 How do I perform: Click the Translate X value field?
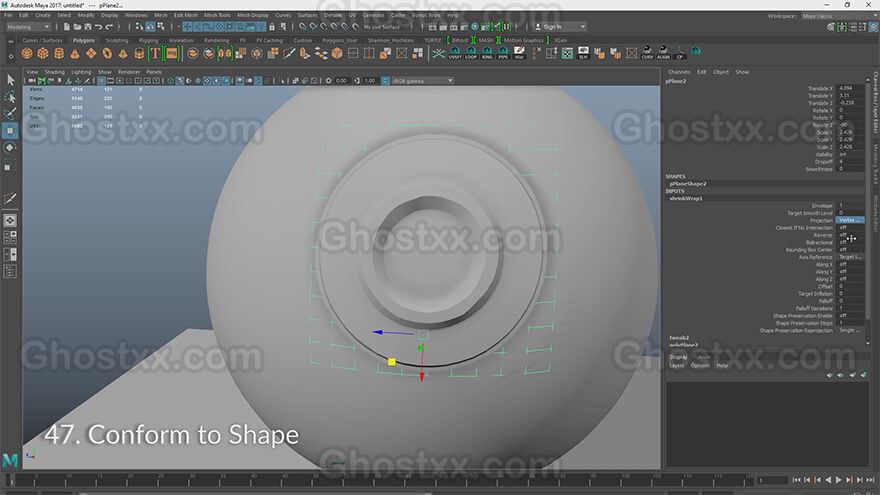click(x=850, y=89)
